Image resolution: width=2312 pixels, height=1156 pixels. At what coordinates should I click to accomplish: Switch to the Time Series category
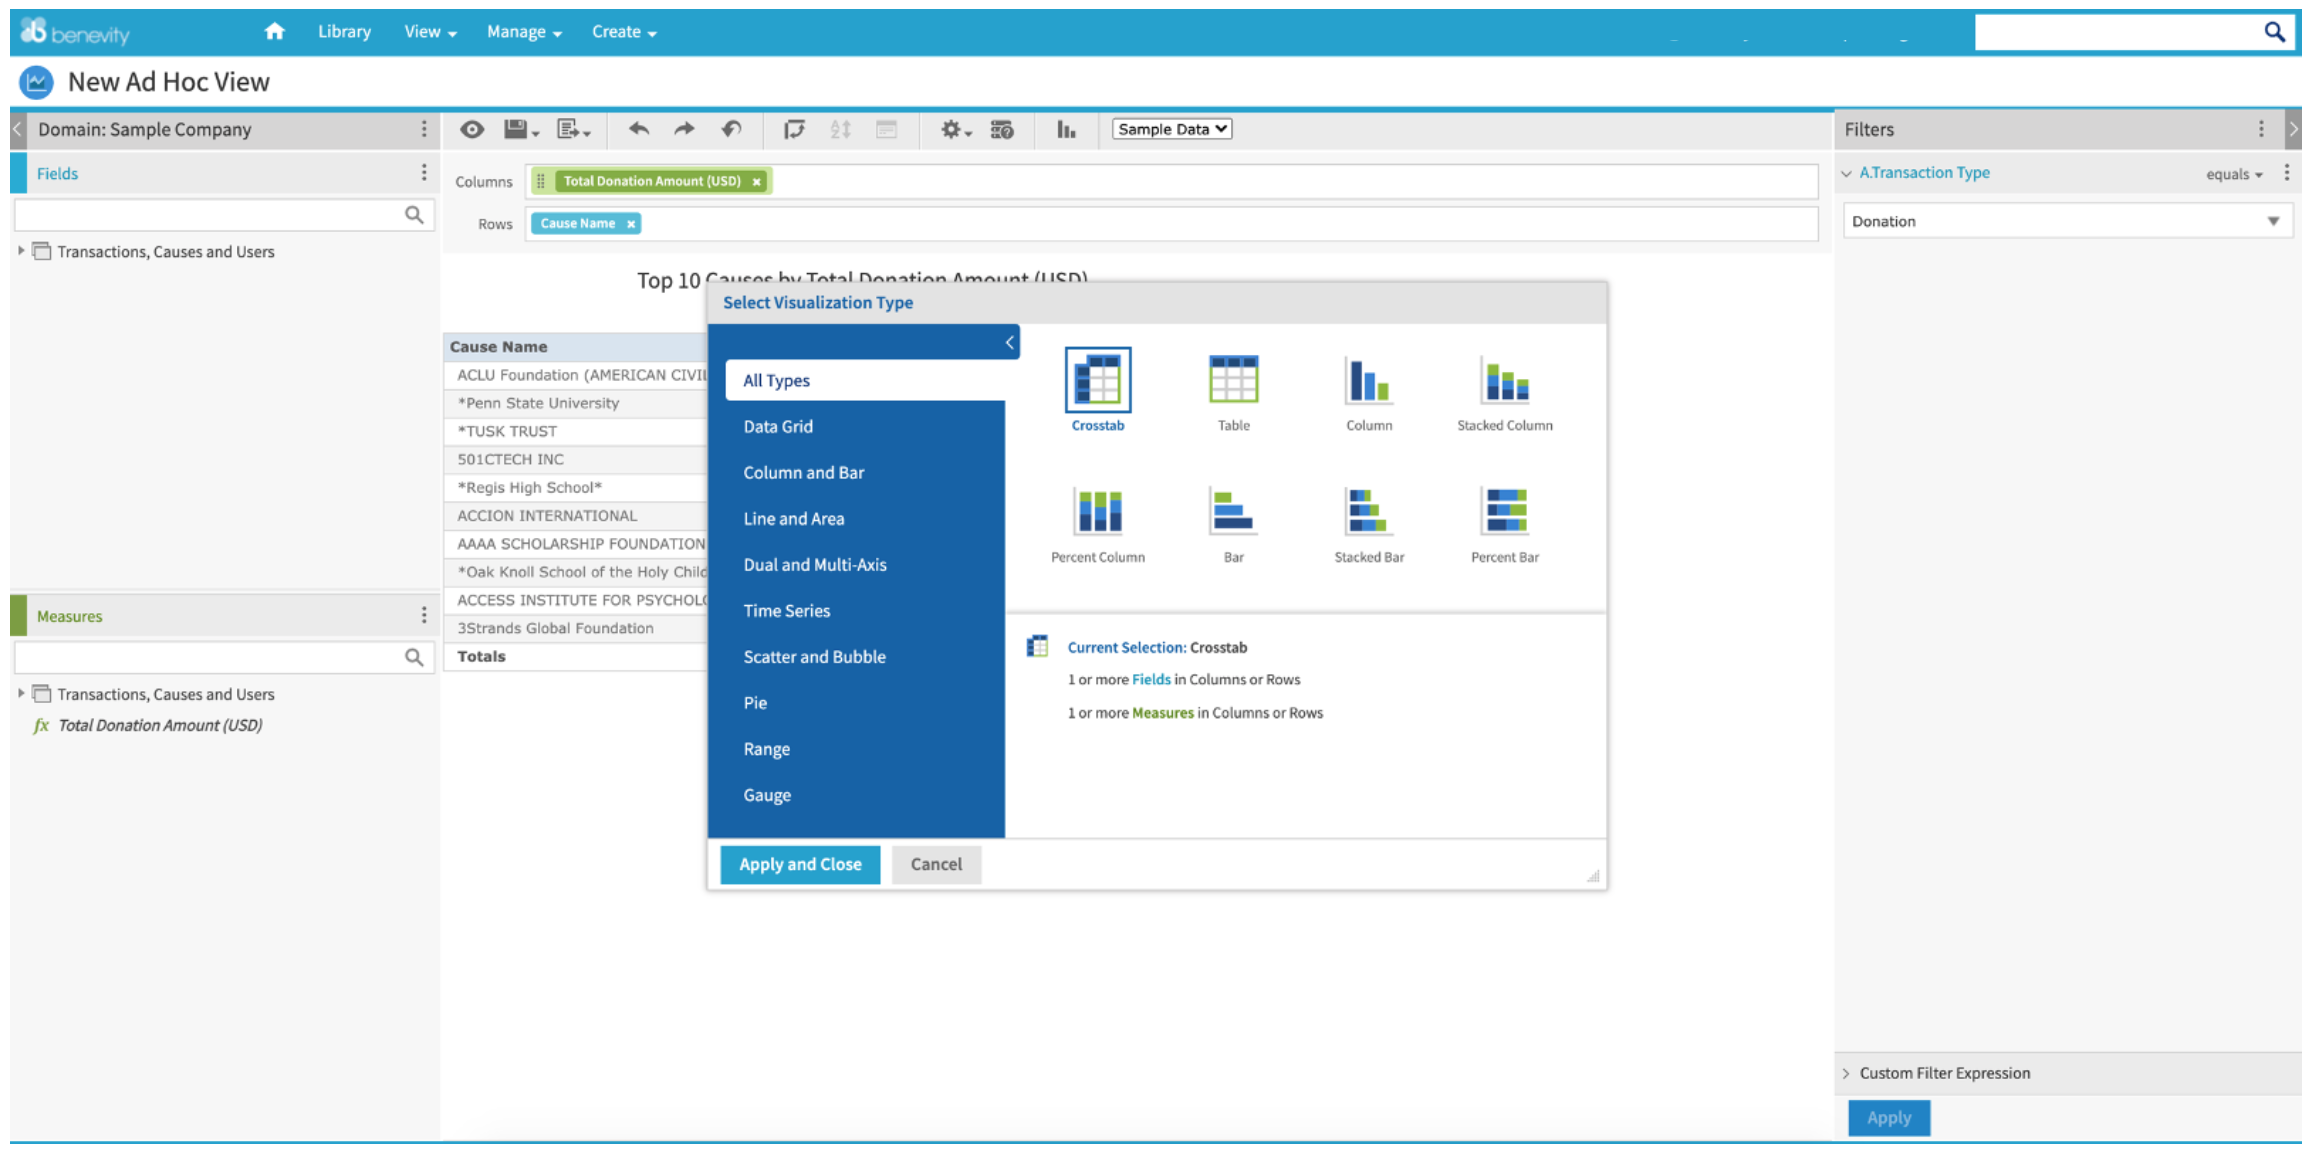tap(786, 610)
